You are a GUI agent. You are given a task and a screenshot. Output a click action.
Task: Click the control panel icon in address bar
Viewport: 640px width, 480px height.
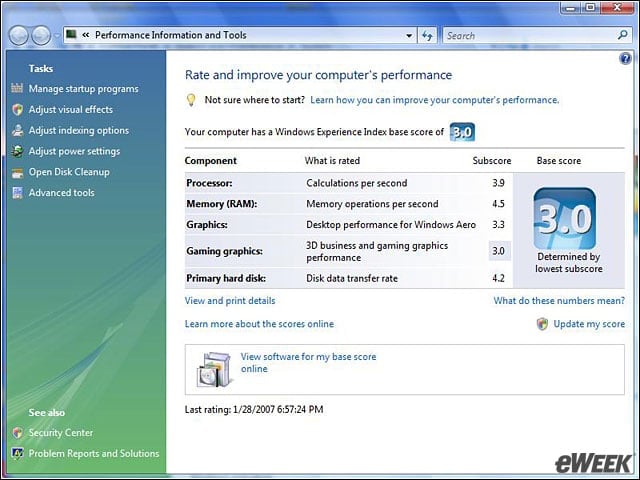tap(71, 34)
